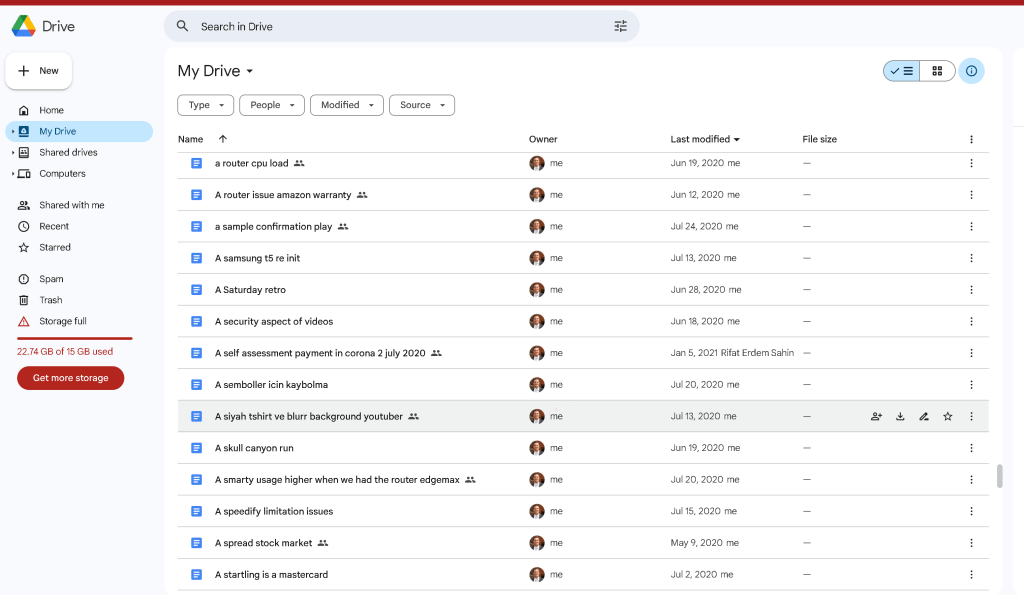Expand My Drive tree in sidebar

tap(12, 131)
